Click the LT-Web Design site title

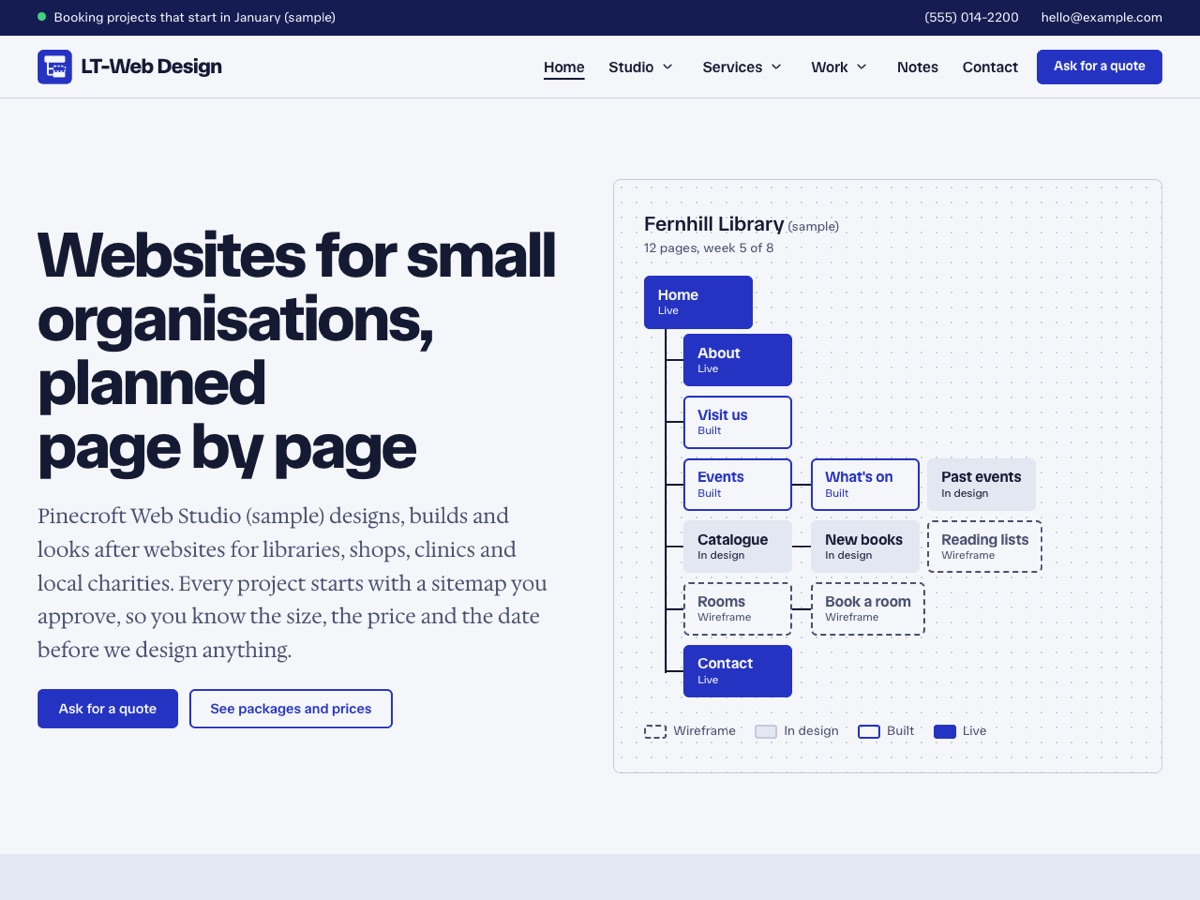click(x=152, y=67)
